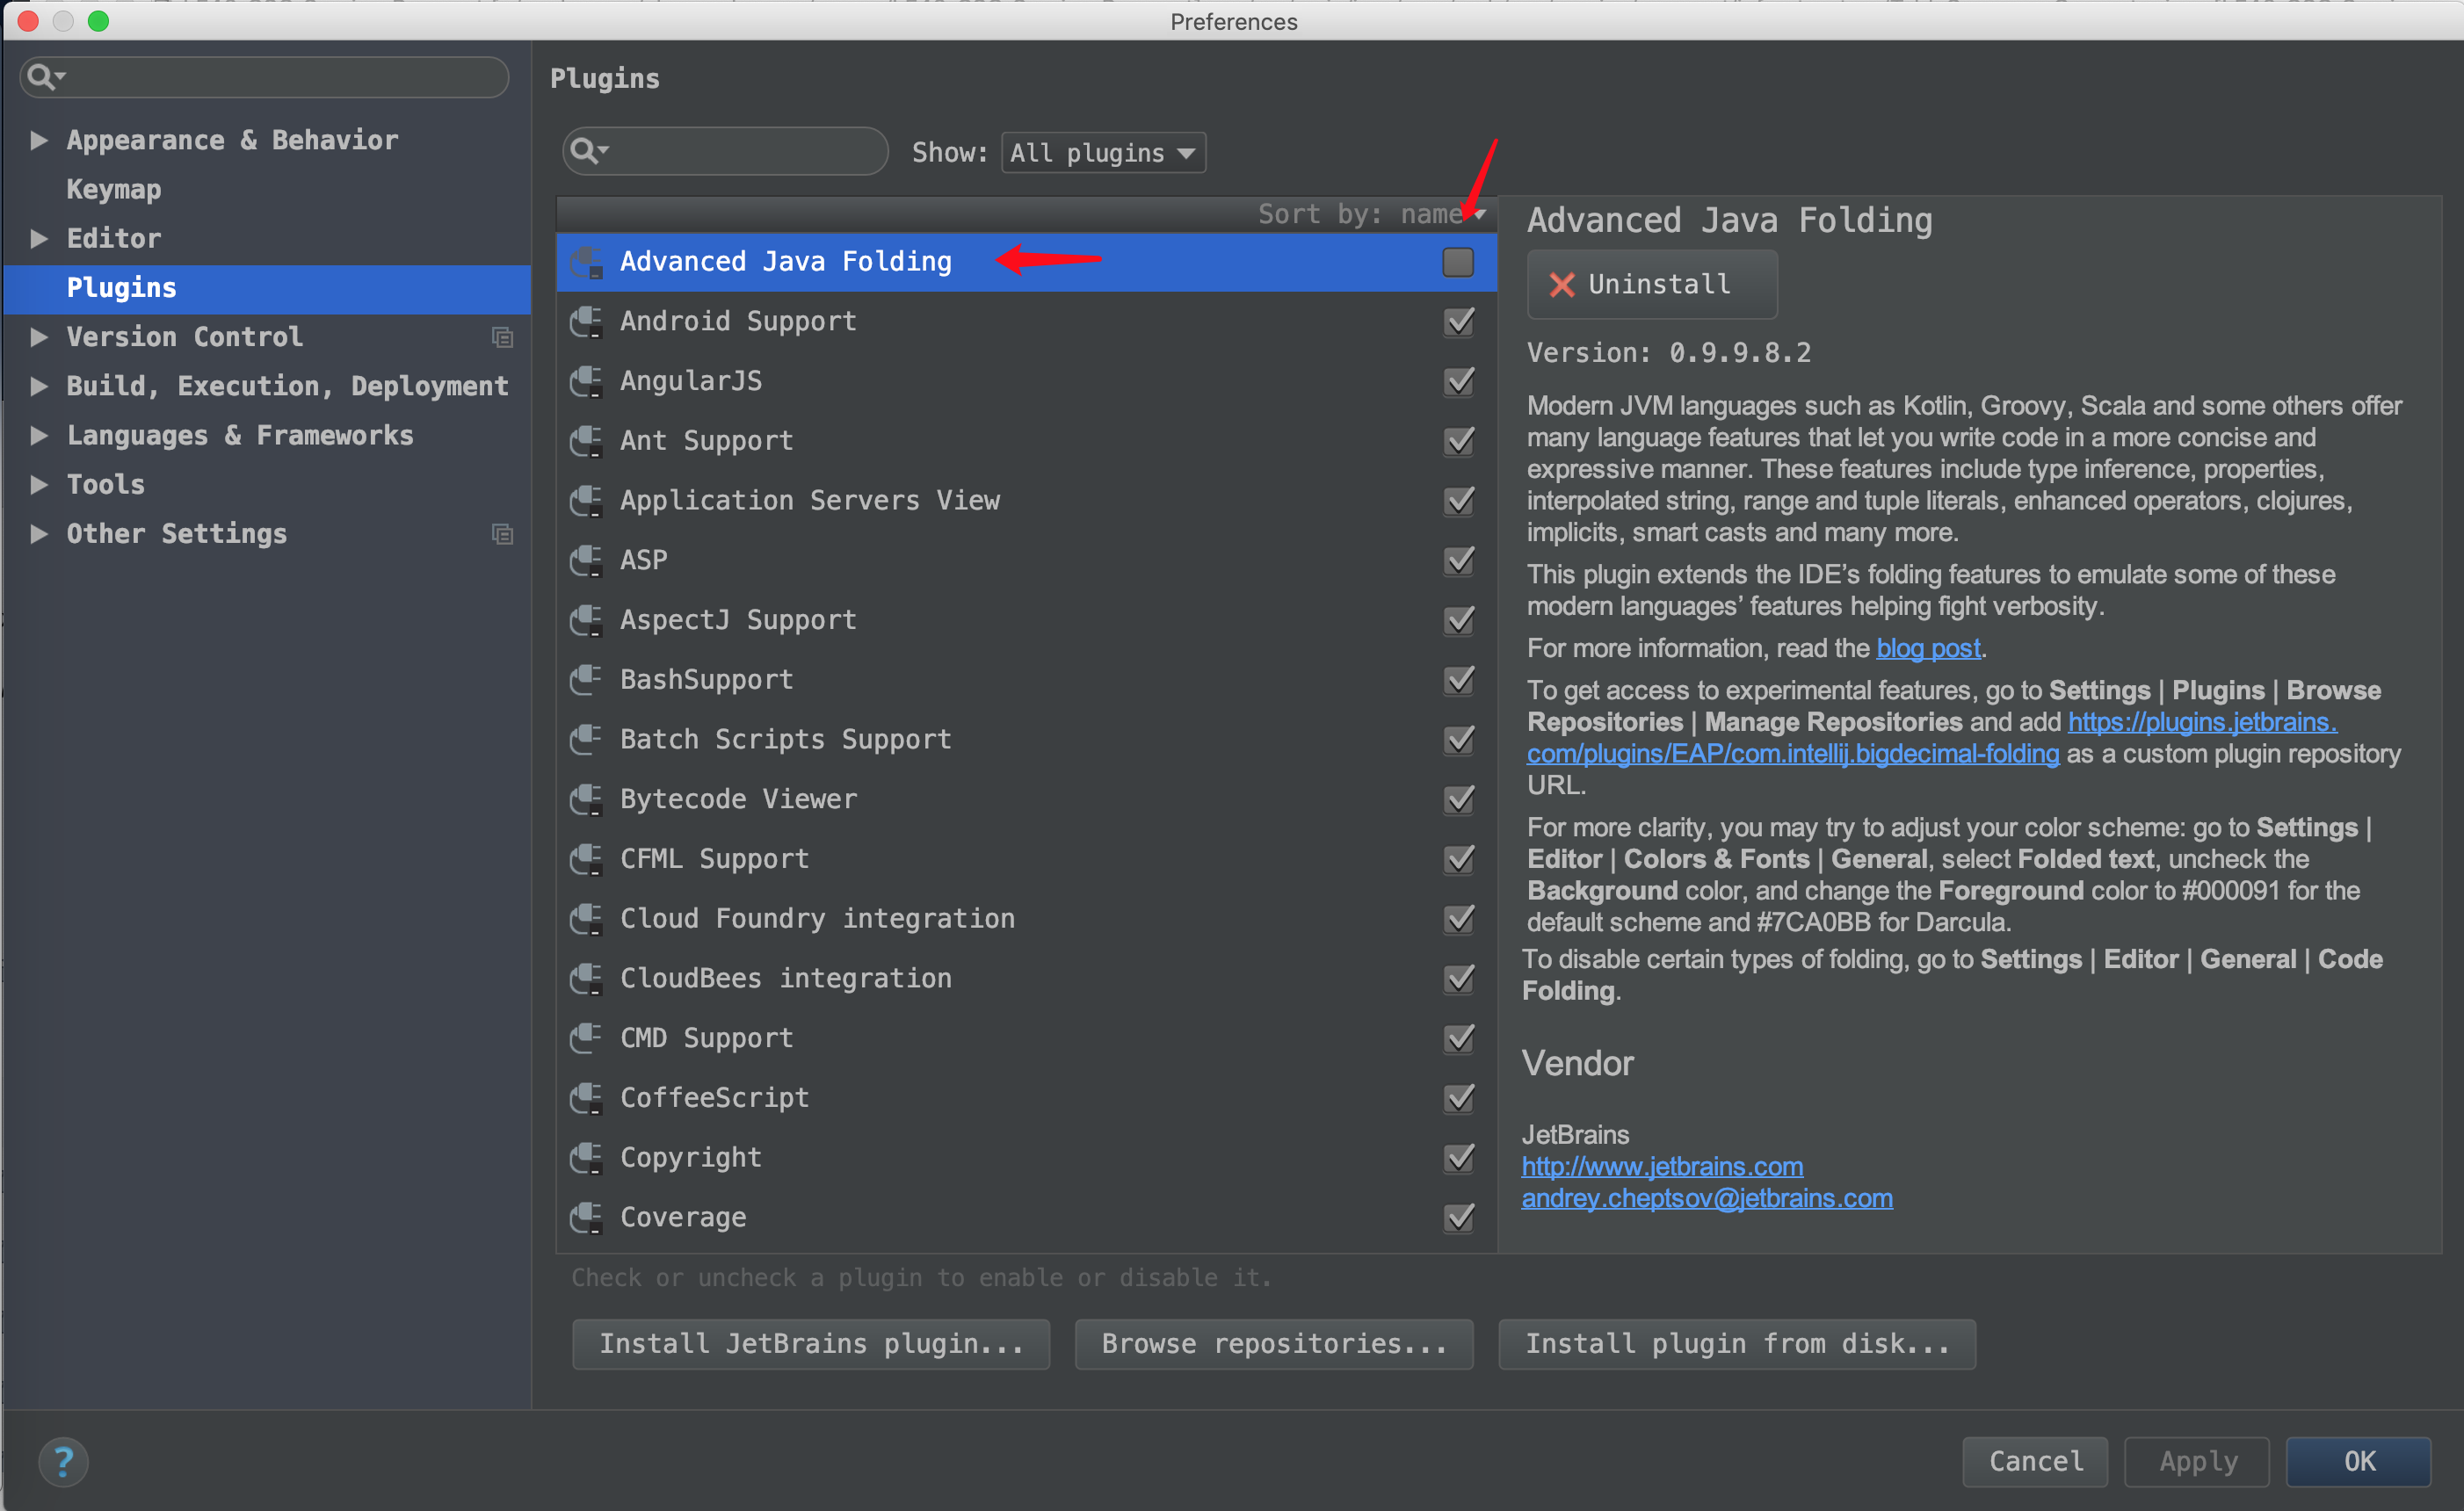The height and width of the screenshot is (1511, 2464).
Task: Click the Cloud Foundry integration plugin icon
Action: (x=586, y=919)
